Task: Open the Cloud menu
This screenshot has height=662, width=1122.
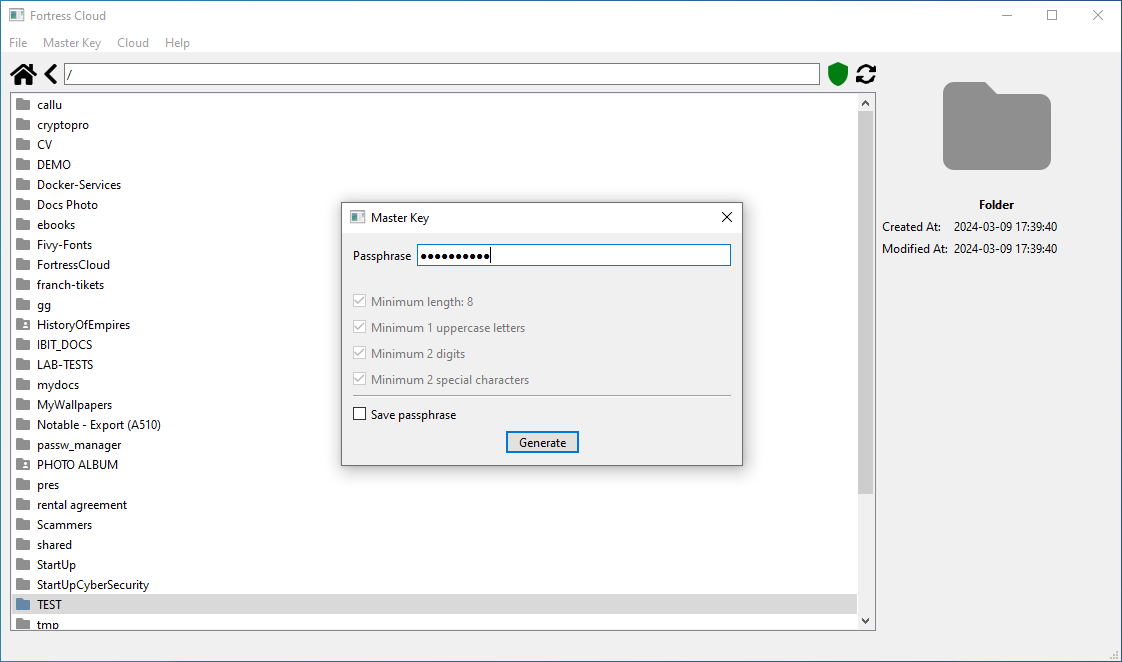Action: (x=132, y=42)
